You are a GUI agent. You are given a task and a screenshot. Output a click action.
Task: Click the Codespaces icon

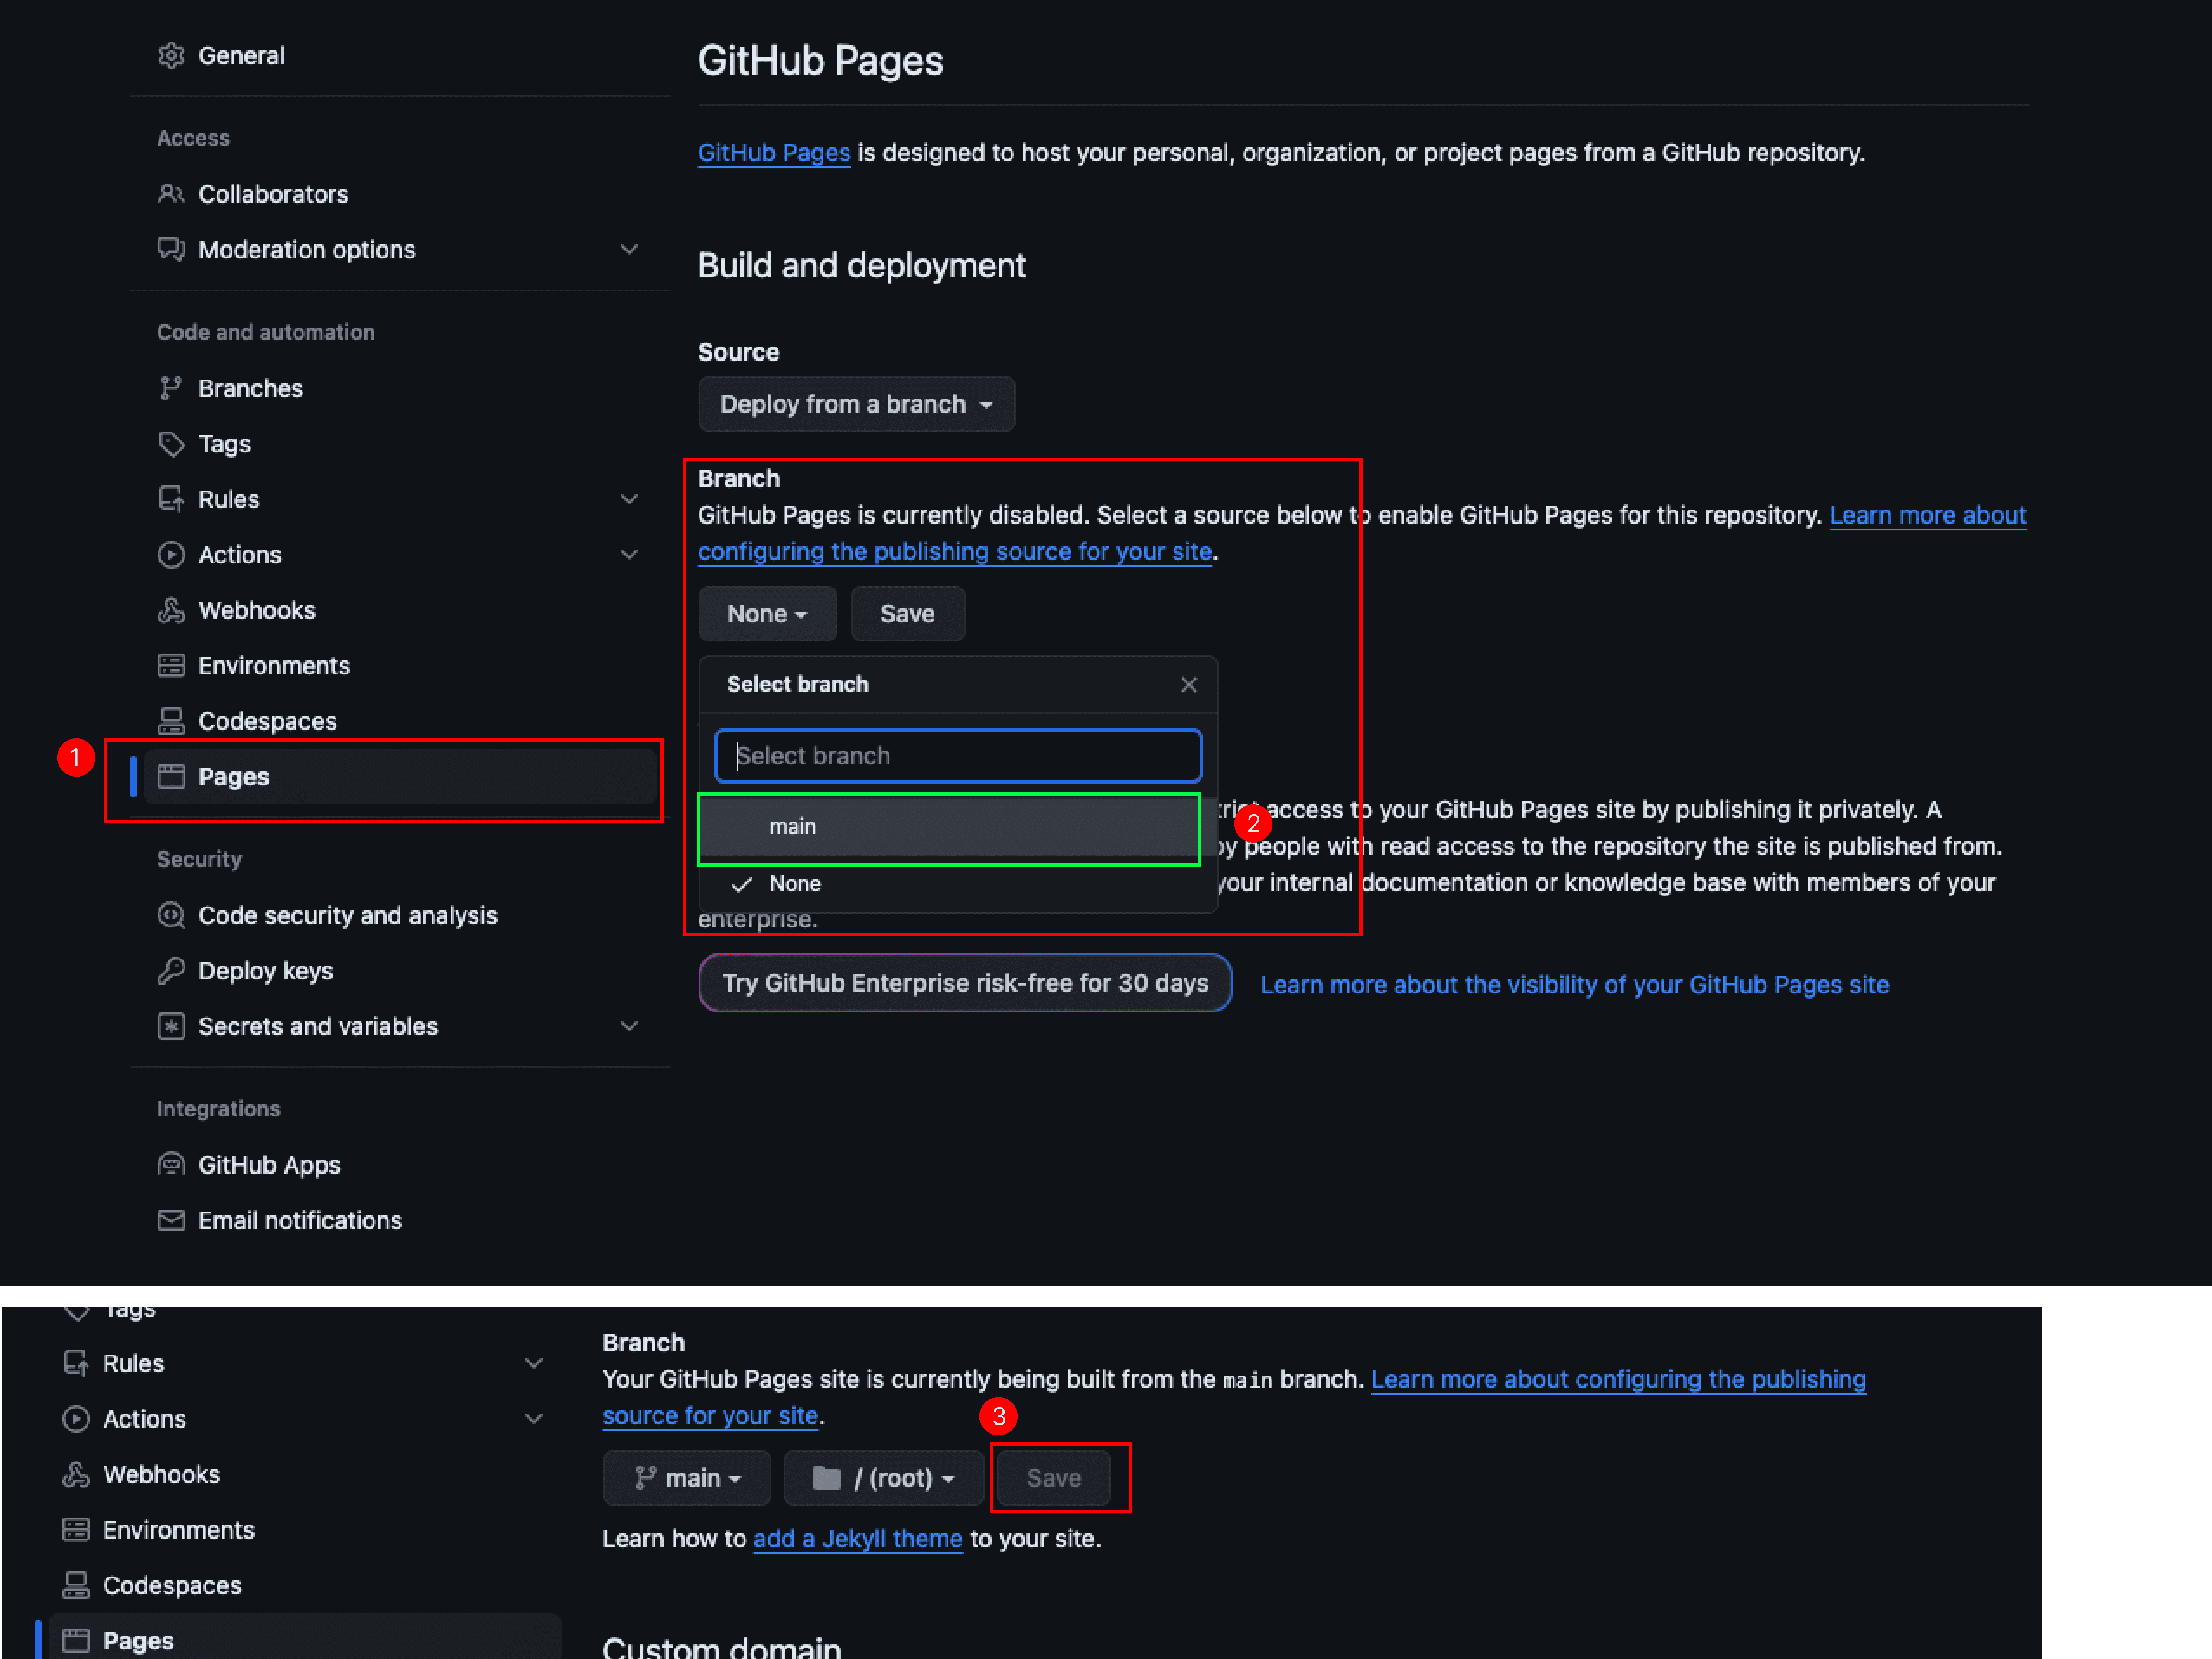tap(171, 720)
